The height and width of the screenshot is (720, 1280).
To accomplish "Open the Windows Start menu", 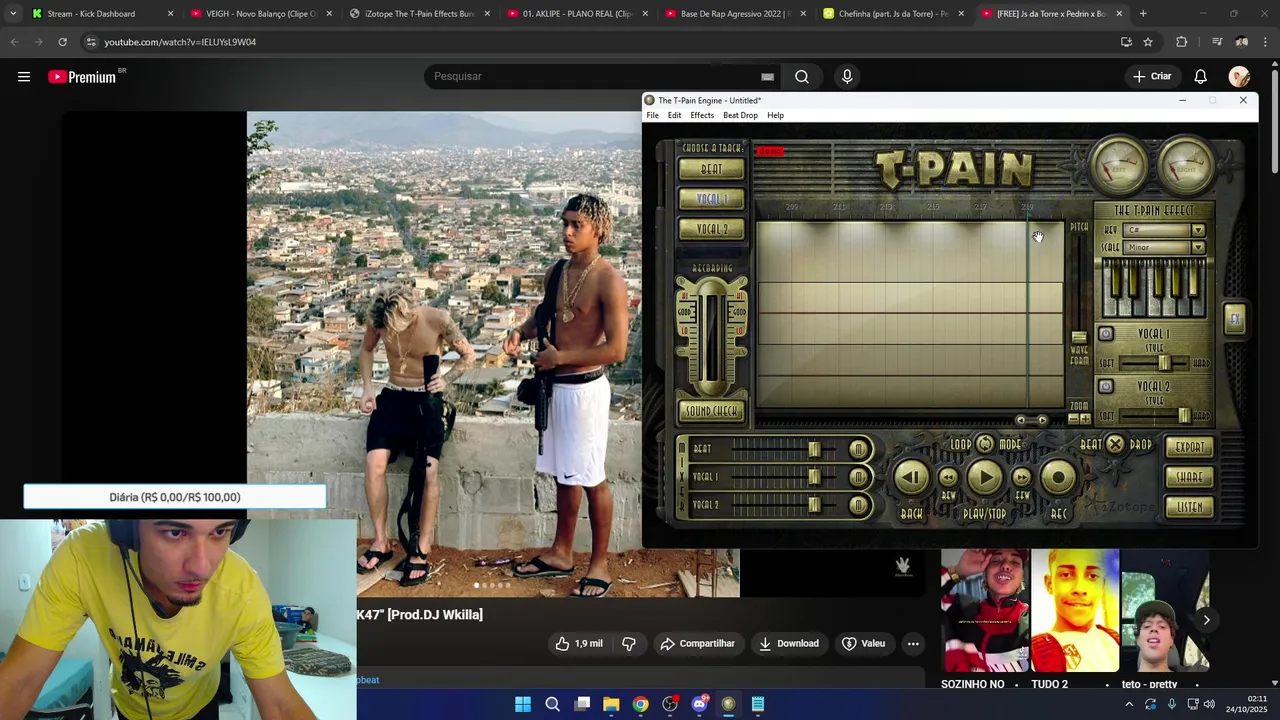I will coord(523,704).
